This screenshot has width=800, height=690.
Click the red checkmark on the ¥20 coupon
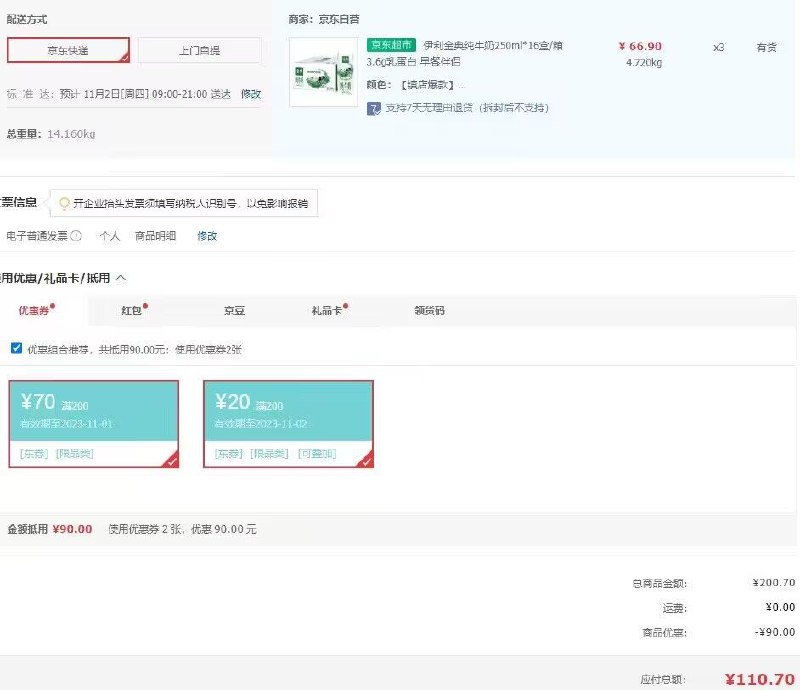[366, 460]
